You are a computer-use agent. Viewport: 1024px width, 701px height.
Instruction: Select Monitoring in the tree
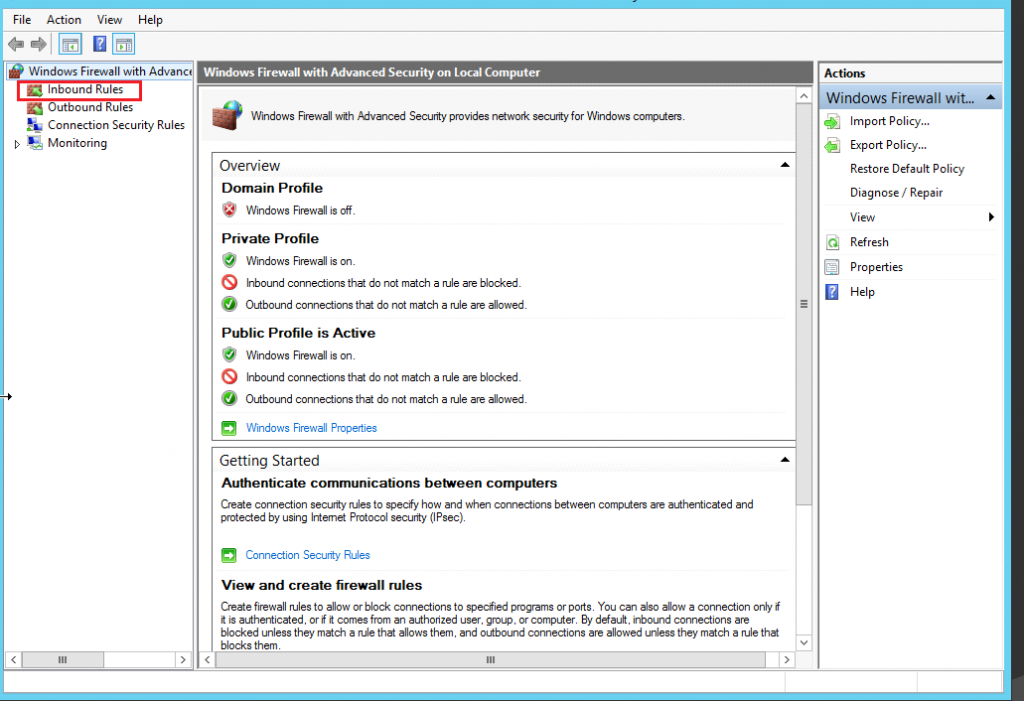coord(77,142)
